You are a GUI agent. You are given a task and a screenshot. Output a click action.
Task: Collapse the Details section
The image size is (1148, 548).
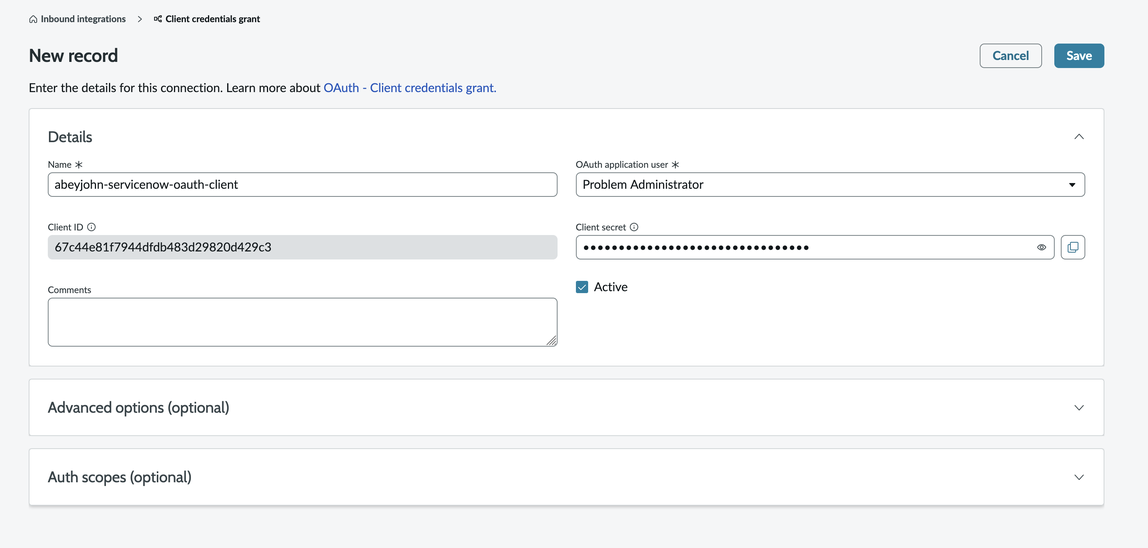(x=1078, y=137)
